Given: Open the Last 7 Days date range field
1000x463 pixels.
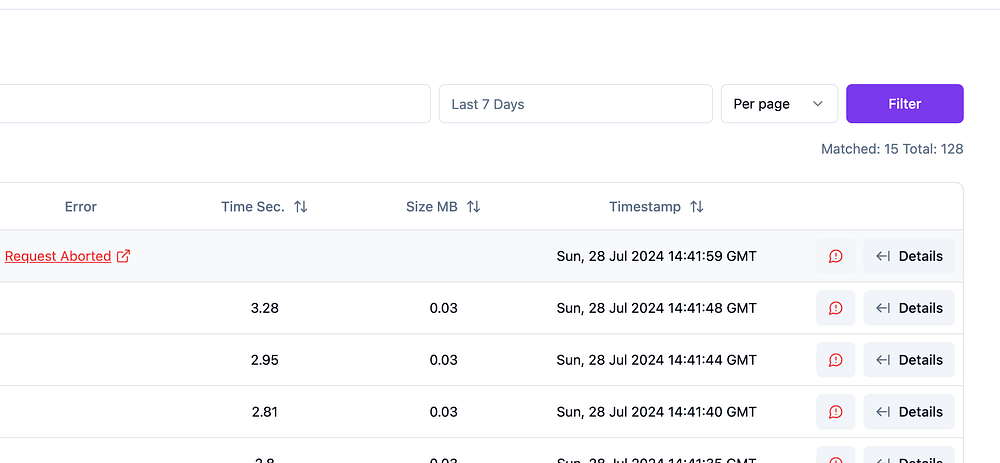Looking at the screenshot, I should pyautogui.click(x=575, y=104).
